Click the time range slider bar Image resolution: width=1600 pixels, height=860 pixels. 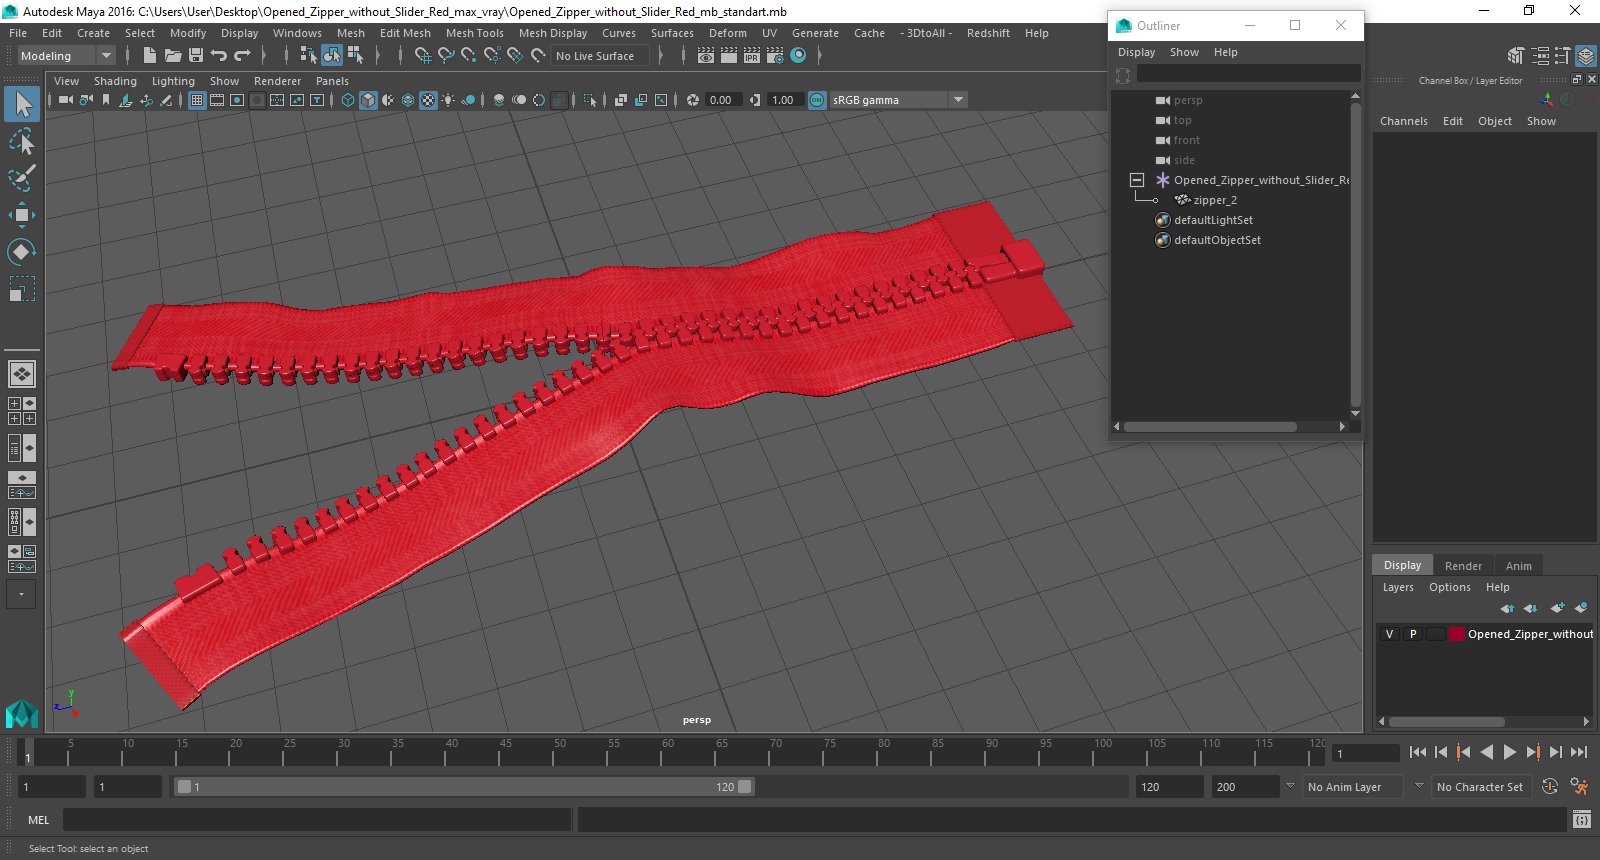pos(464,787)
